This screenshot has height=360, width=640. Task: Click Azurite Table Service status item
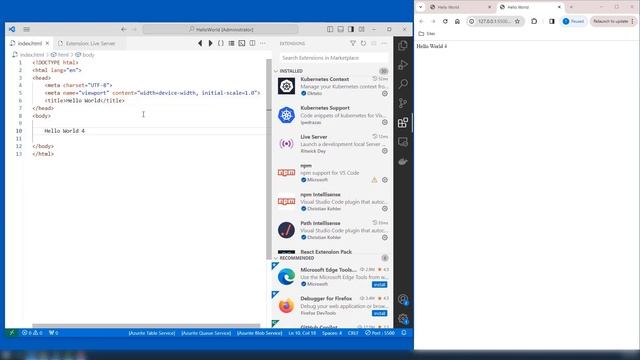point(151,333)
